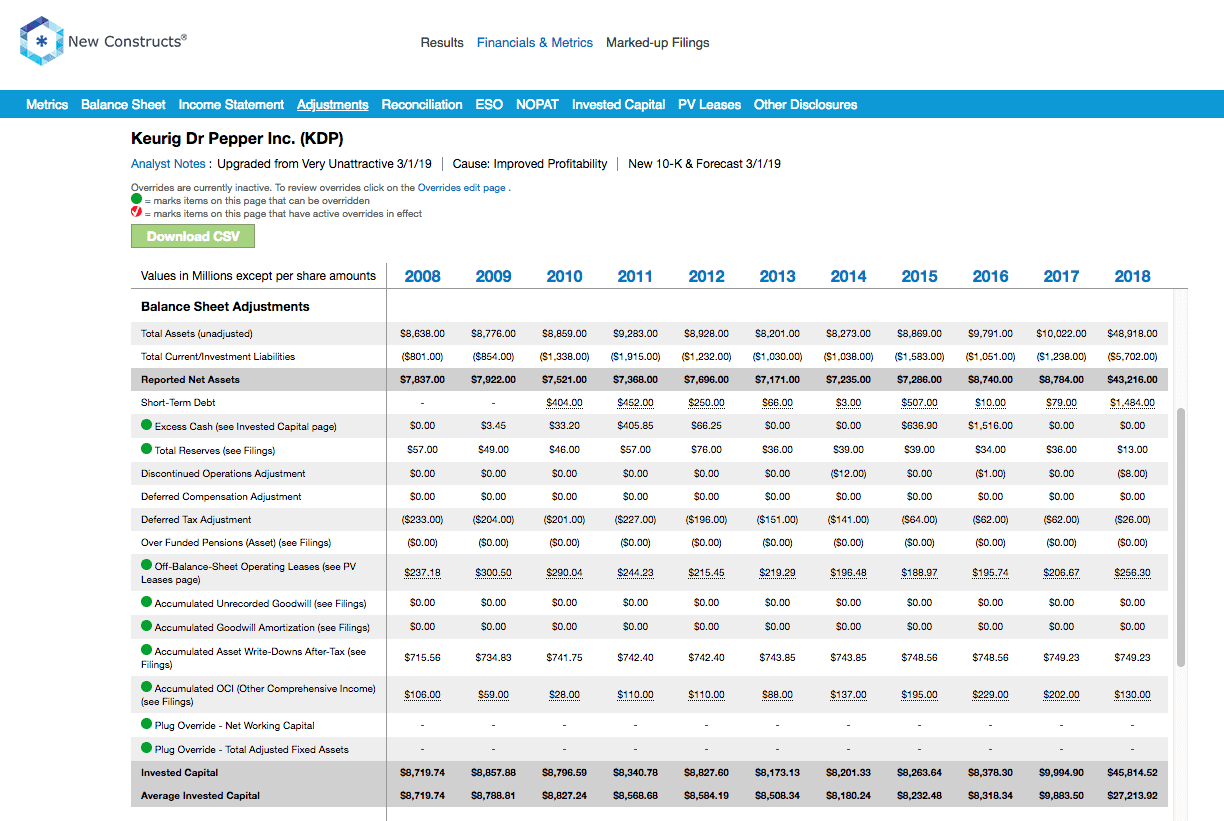Open the $1,484.00 Short-Term Debt value for 2018
Image resolution: width=1224 pixels, height=821 pixels.
pos(1133,403)
